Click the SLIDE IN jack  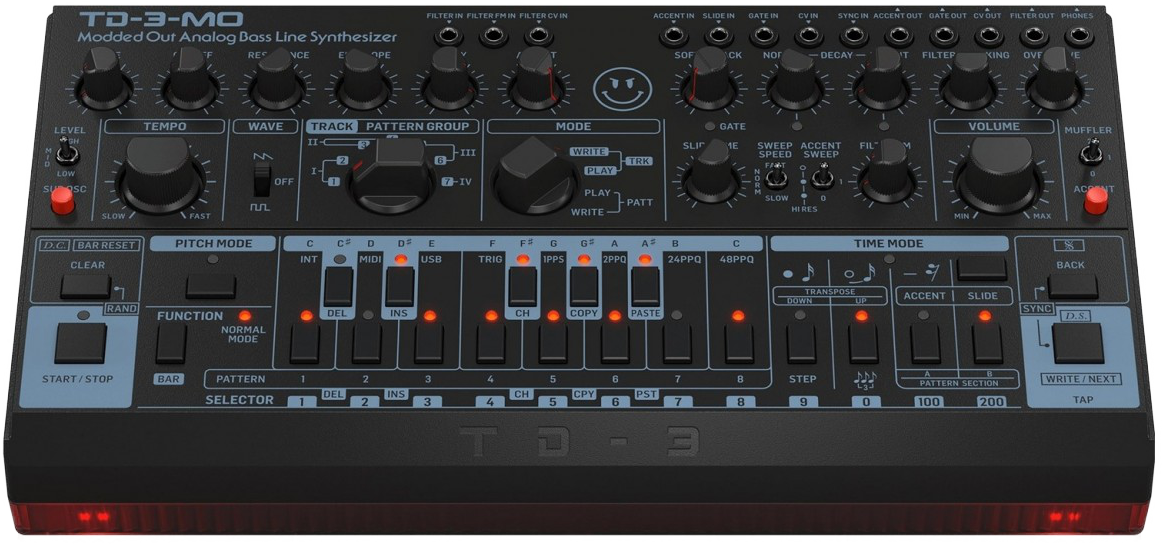tap(718, 35)
